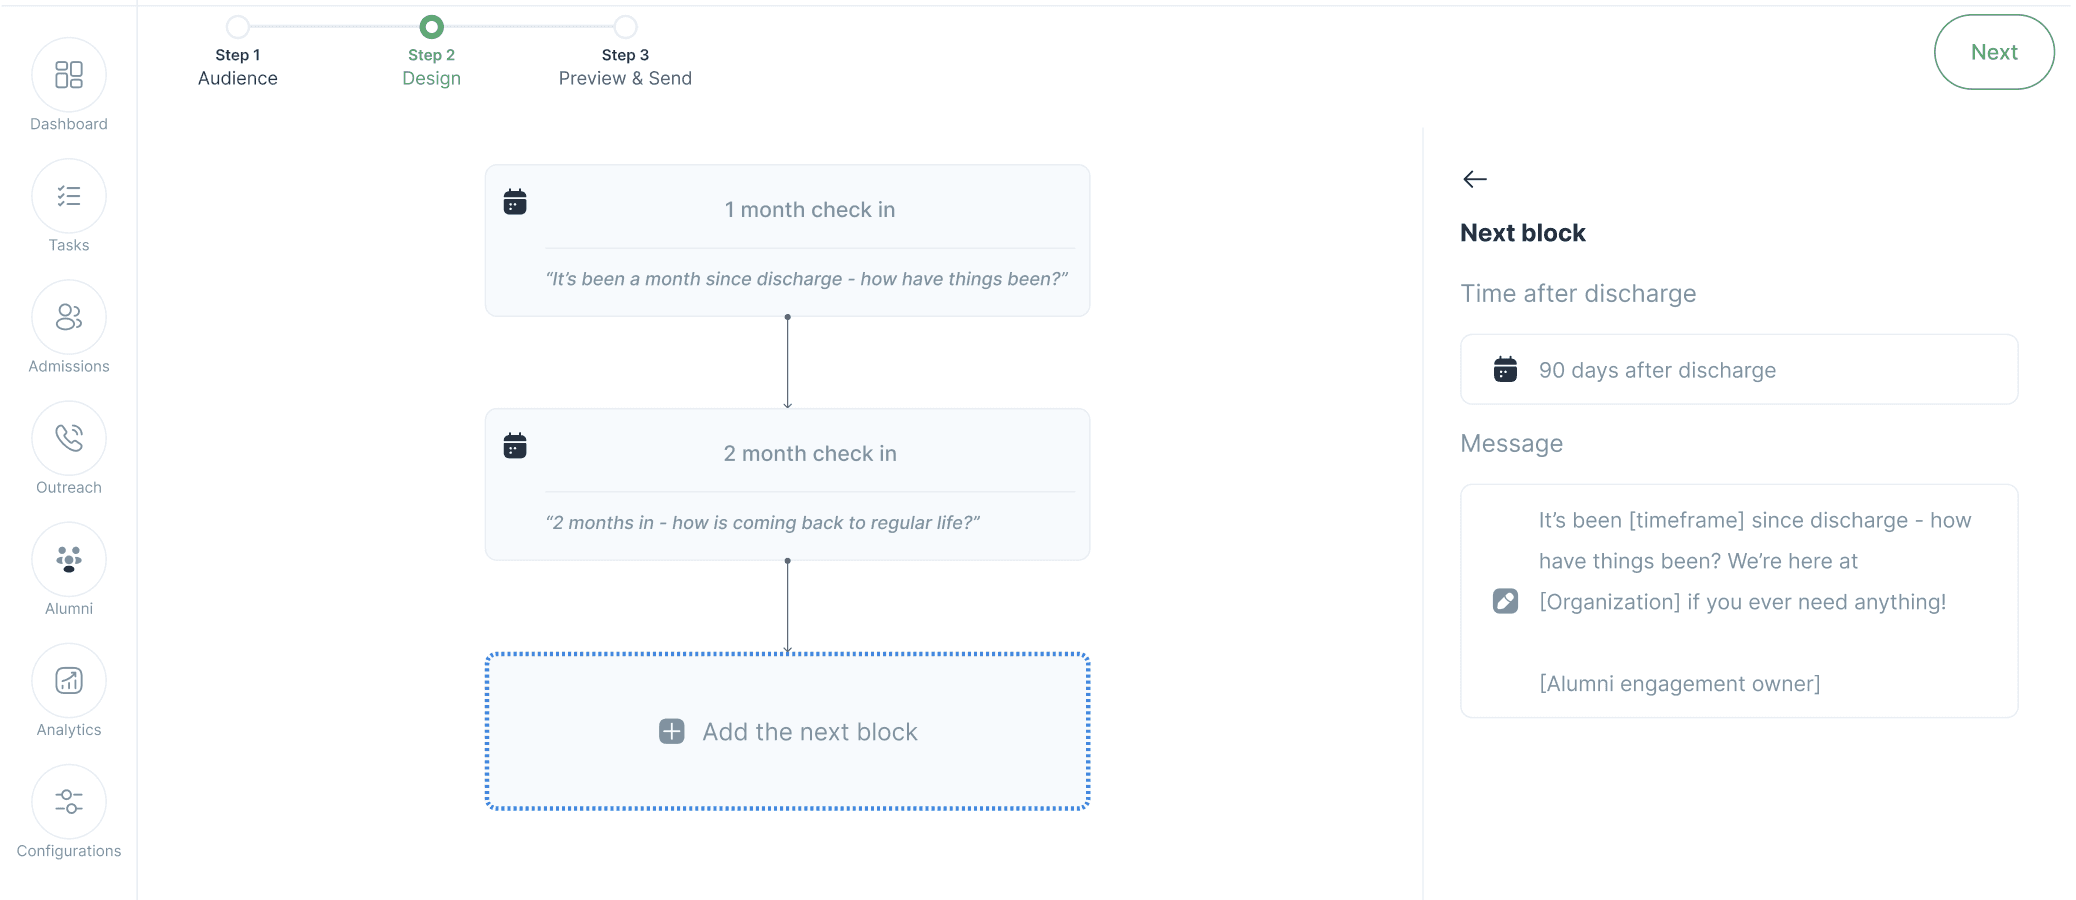2076x900 pixels.
Task: Open the 90 days after discharge selector
Action: [x=1738, y=370]
